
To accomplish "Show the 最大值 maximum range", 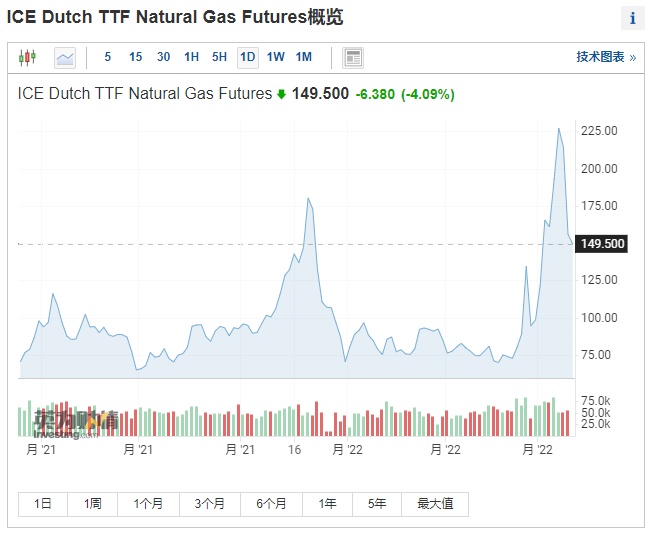I will [435, 503].
